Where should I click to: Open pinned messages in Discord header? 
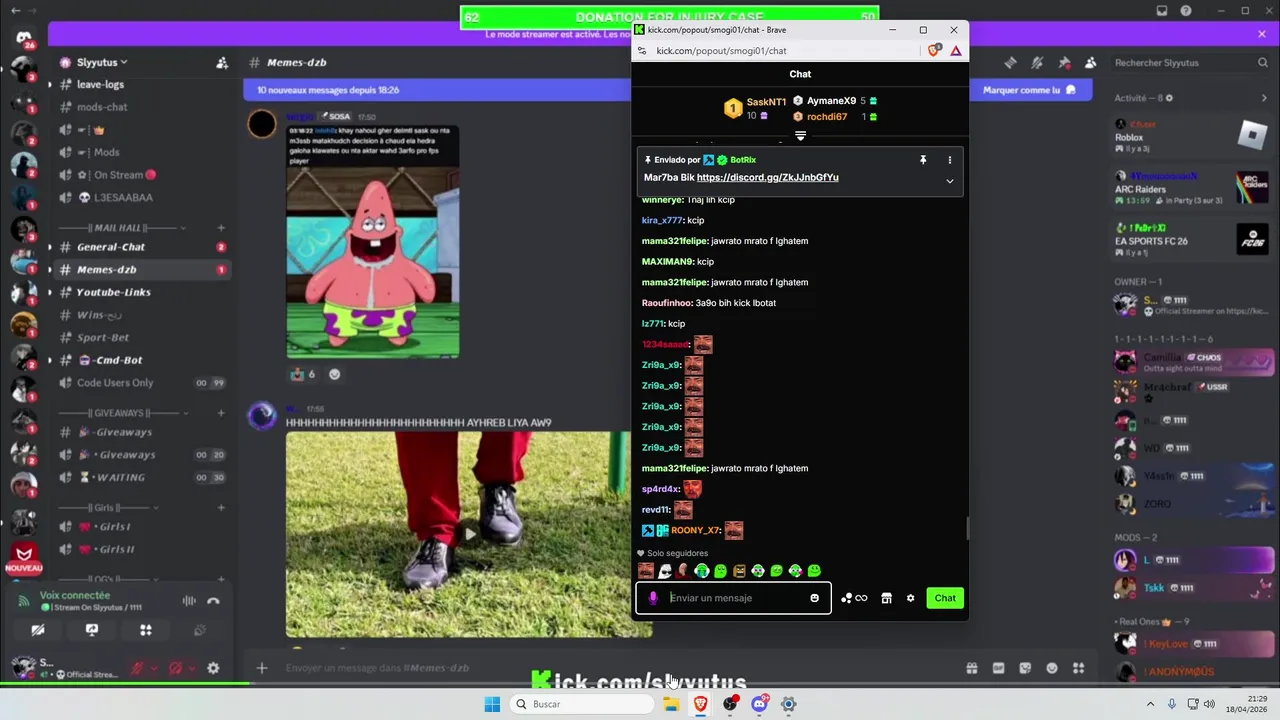click(x=1064, y=62)
